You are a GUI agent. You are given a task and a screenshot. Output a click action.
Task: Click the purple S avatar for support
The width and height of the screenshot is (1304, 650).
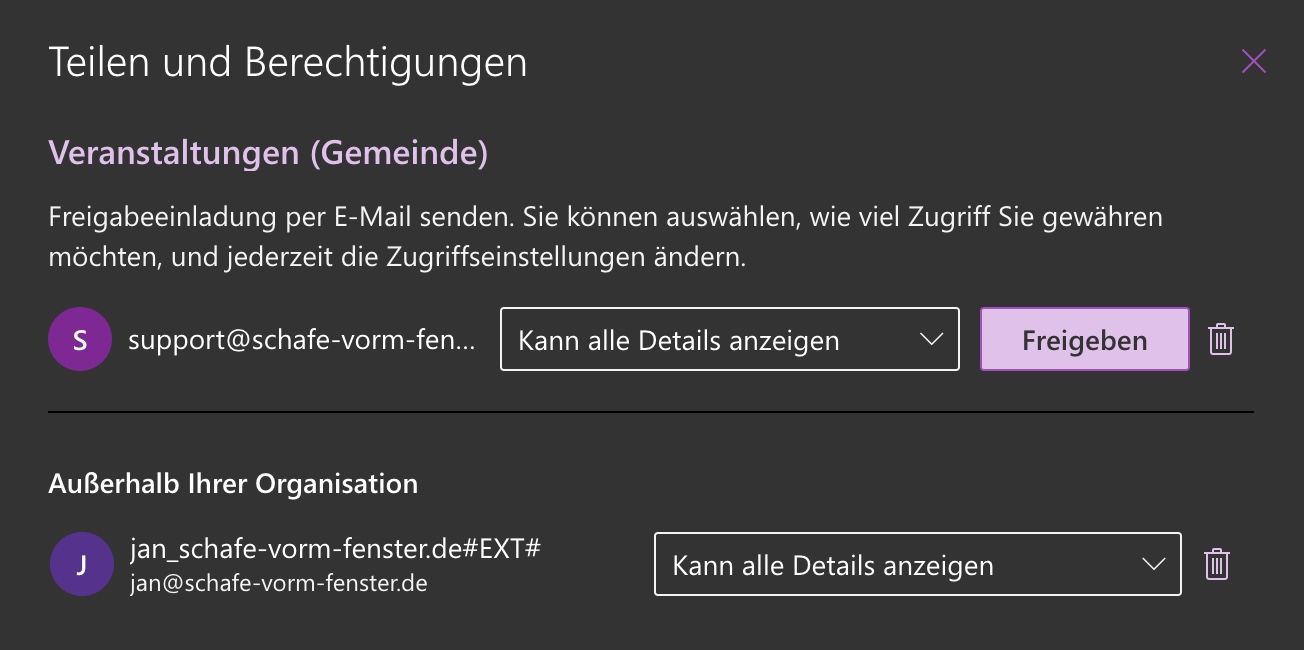[x=80, y=339]
